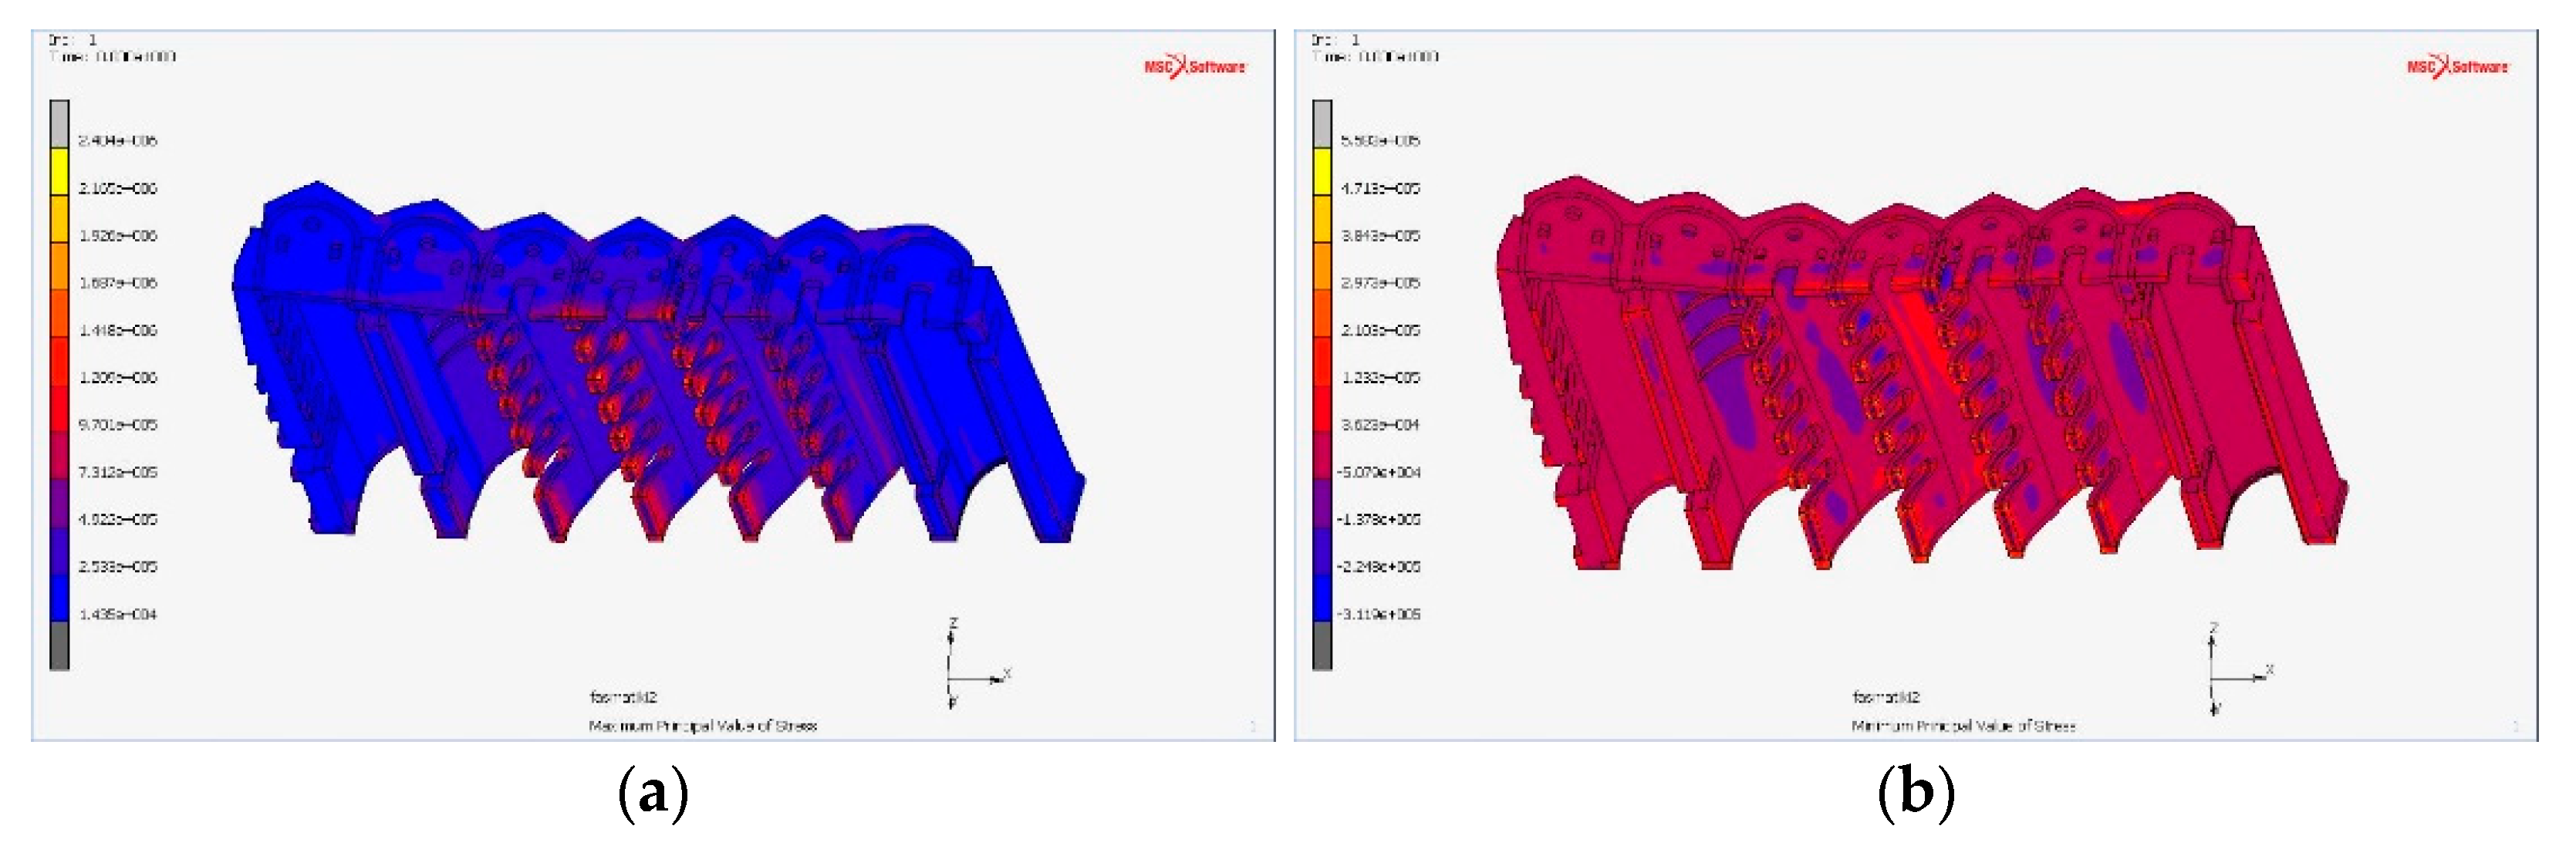Click blue bottom legend segment, right plot
This screenshot has height=846, width=2576.
1322,598
